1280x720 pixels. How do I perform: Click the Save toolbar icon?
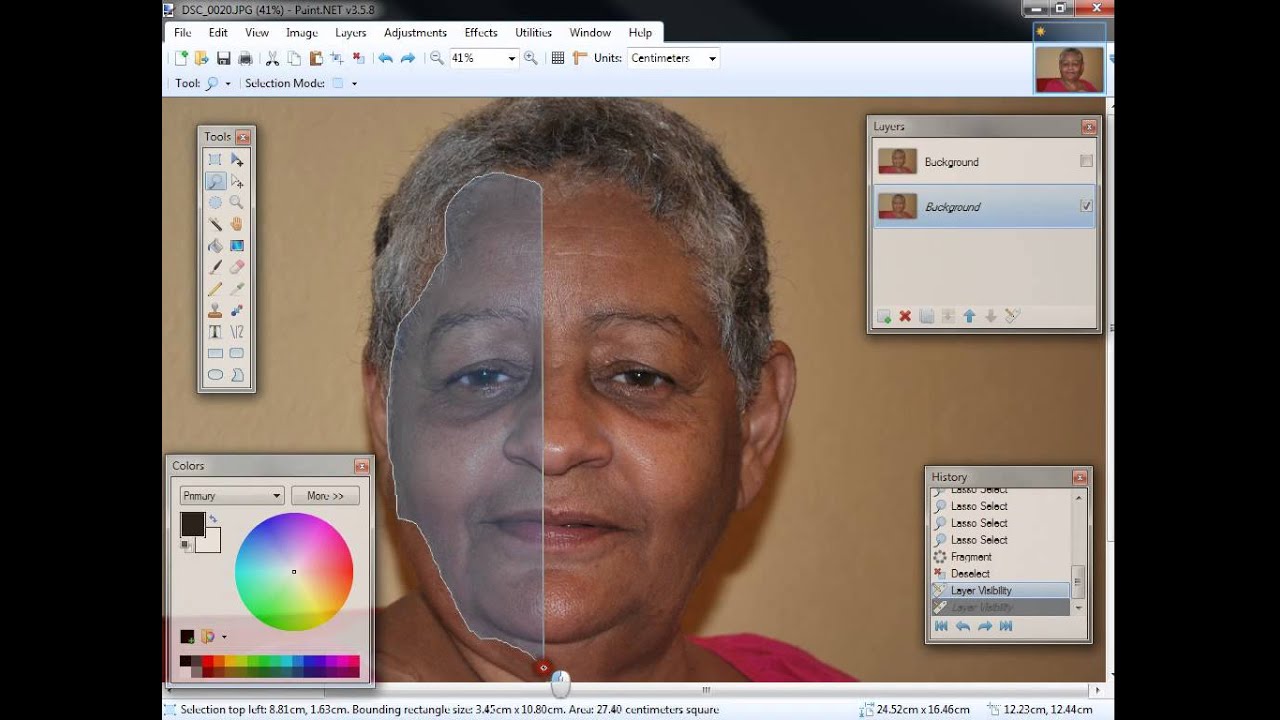click(x=224, y=58)
